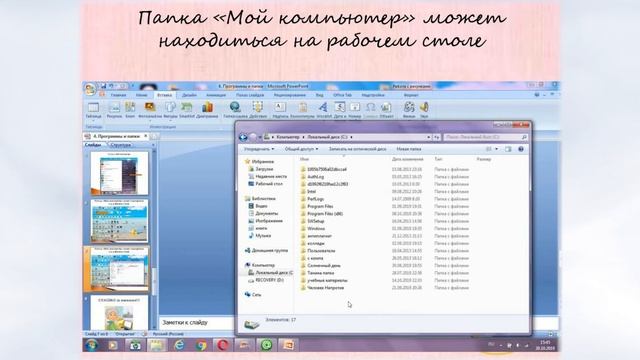This screenshot has height=360, width=640.
Task: Sort by Имя column header
Action: click(304, 159)
